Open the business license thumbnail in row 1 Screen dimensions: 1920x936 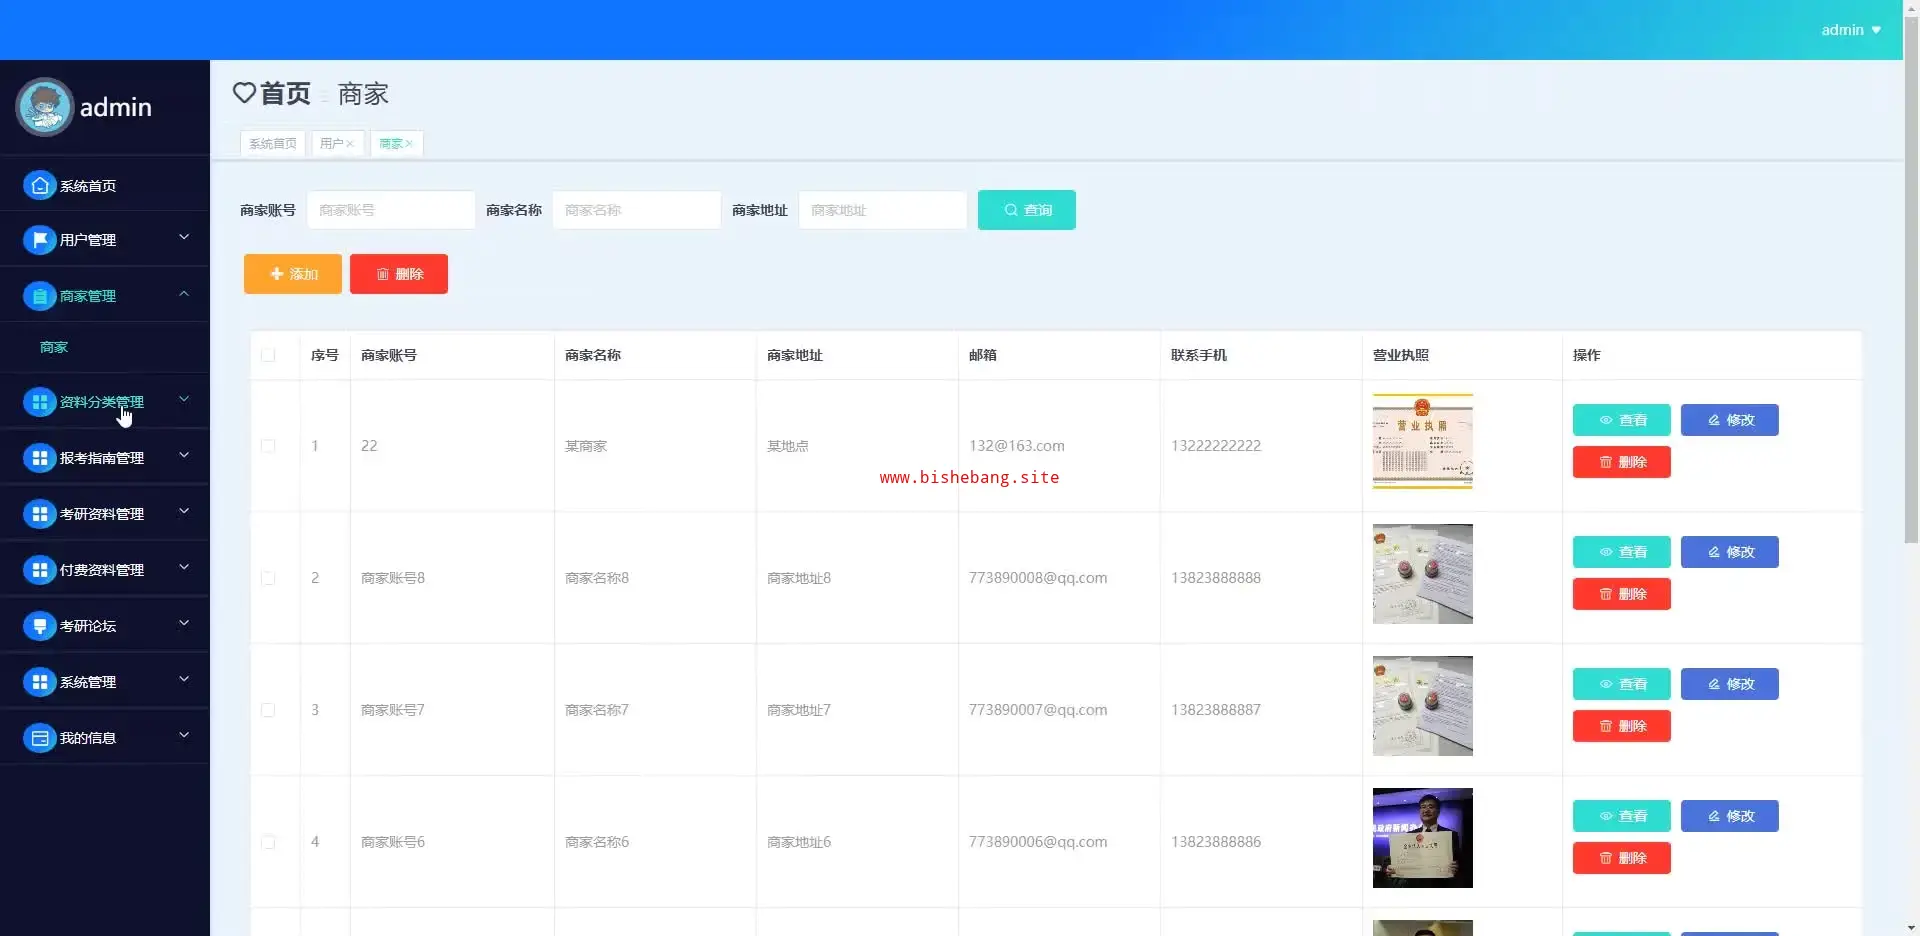tap(1422, 441)
